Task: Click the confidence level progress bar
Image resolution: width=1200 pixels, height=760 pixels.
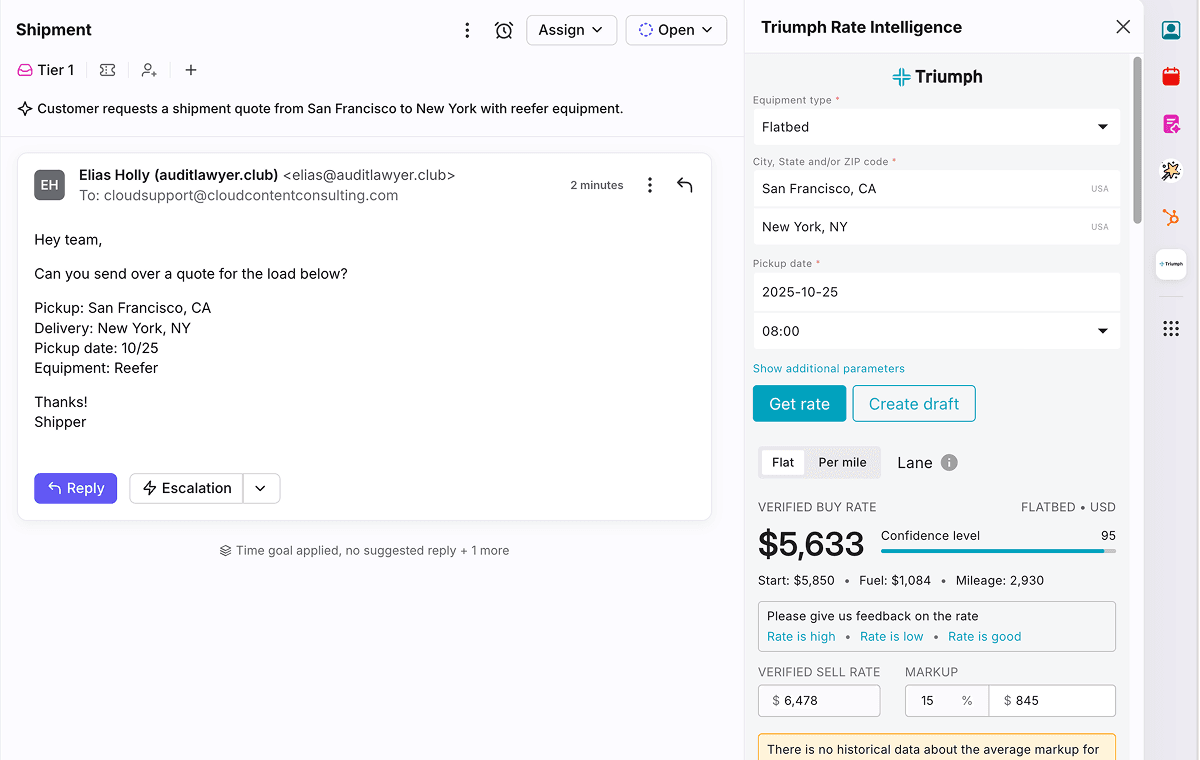Action: coord(998,551)
